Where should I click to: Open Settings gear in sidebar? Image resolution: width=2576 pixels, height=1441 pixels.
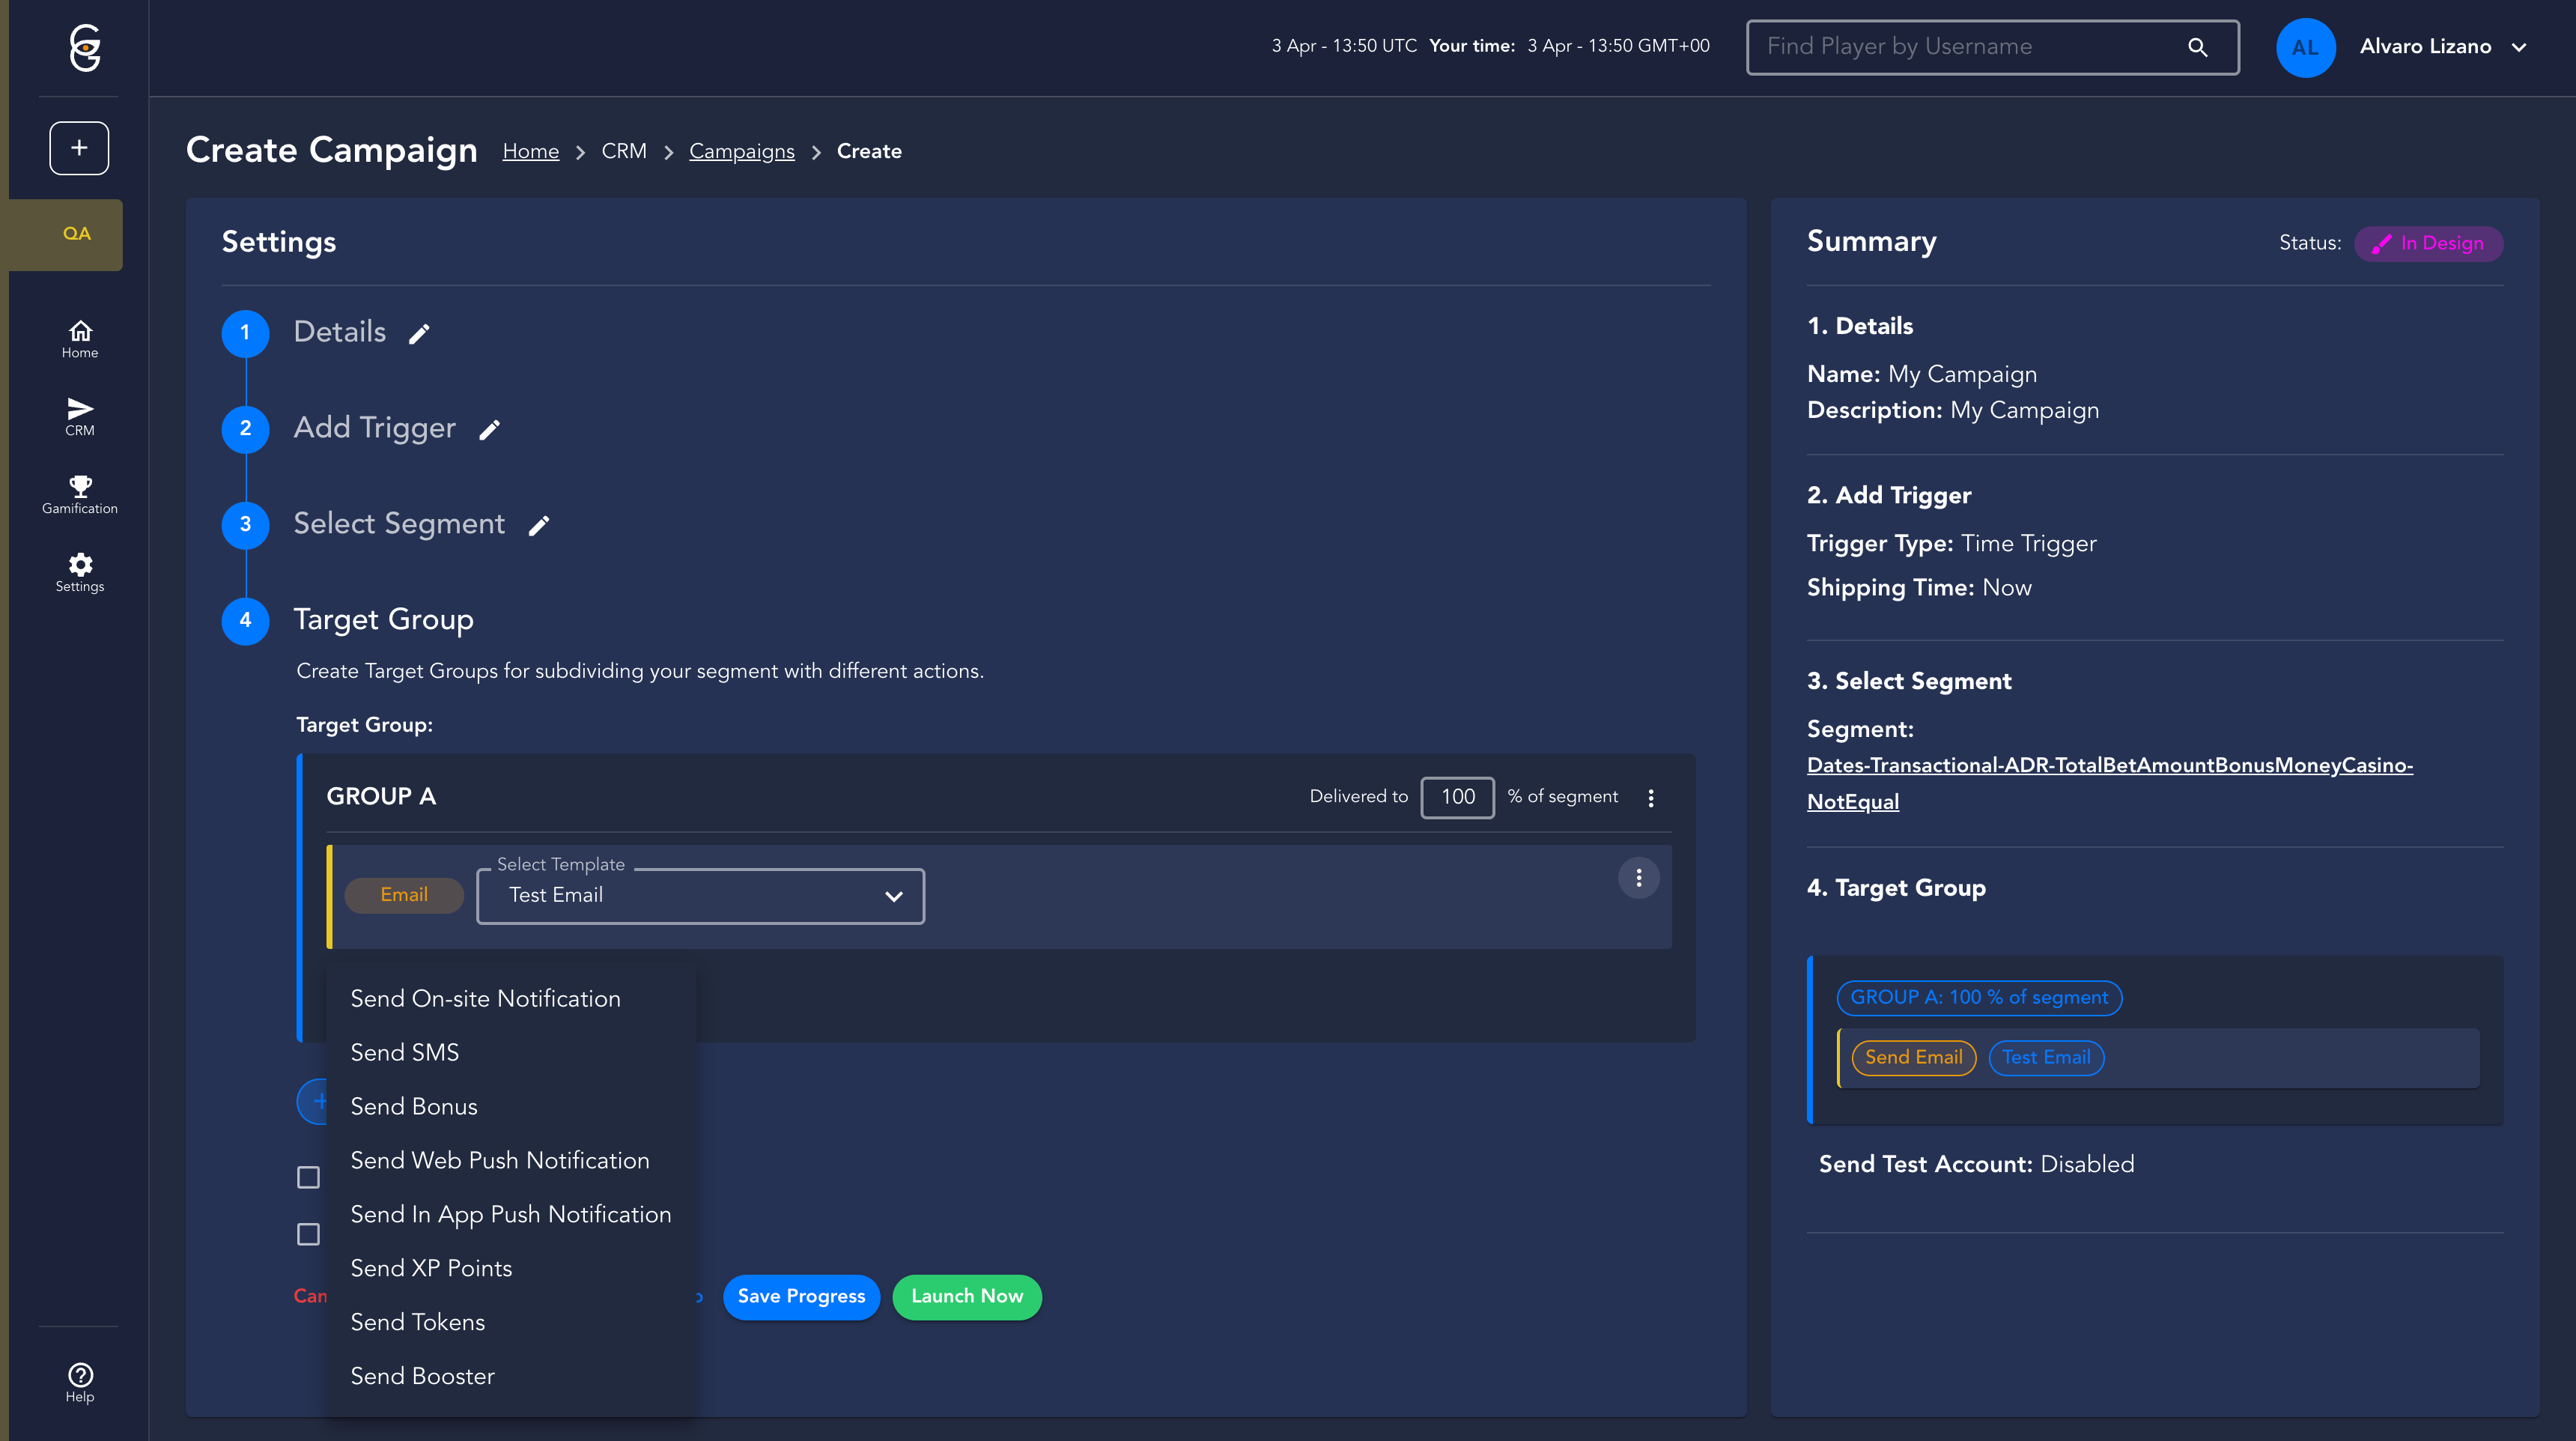tap(80, 572)
